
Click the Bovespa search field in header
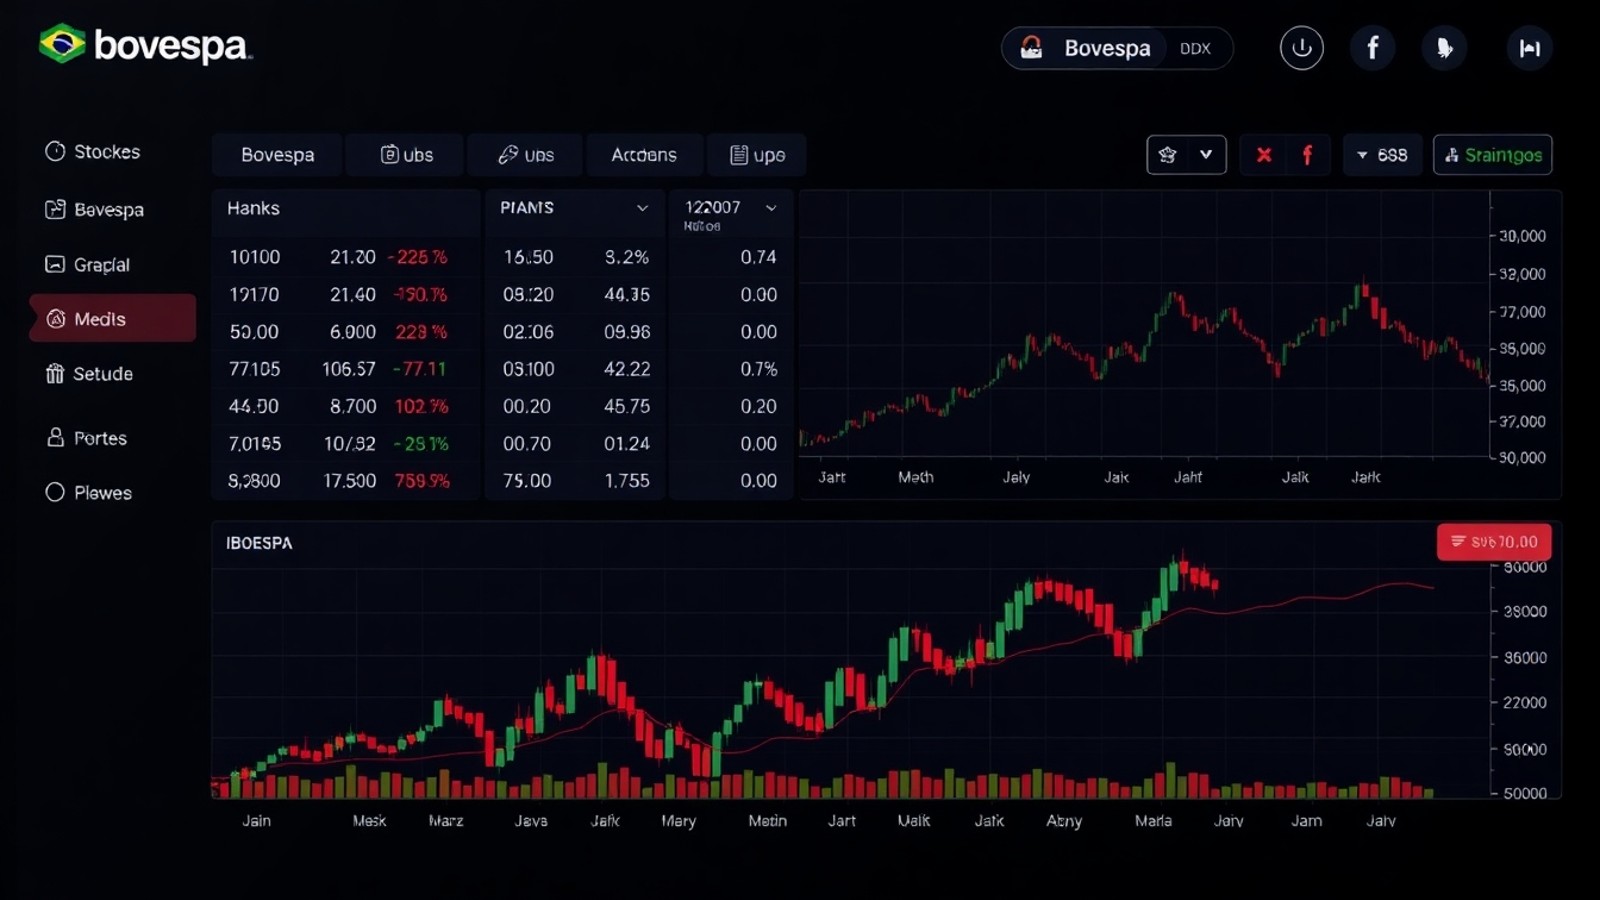pyautogui.click(x=1117, y=48)
